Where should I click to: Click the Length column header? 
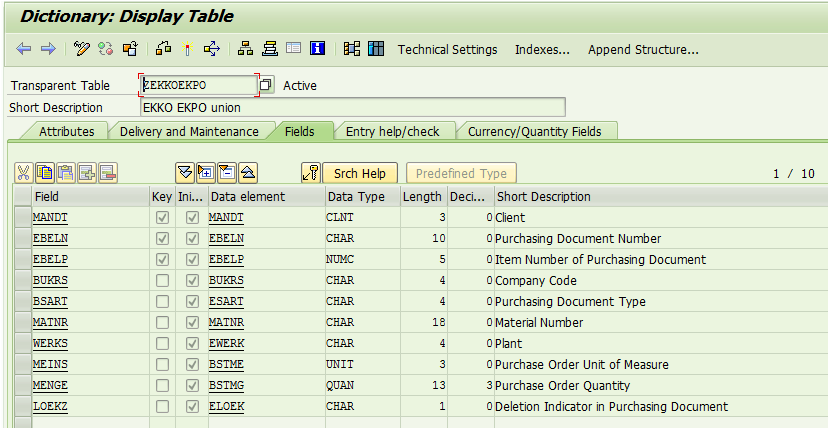(x=424, y=196)
